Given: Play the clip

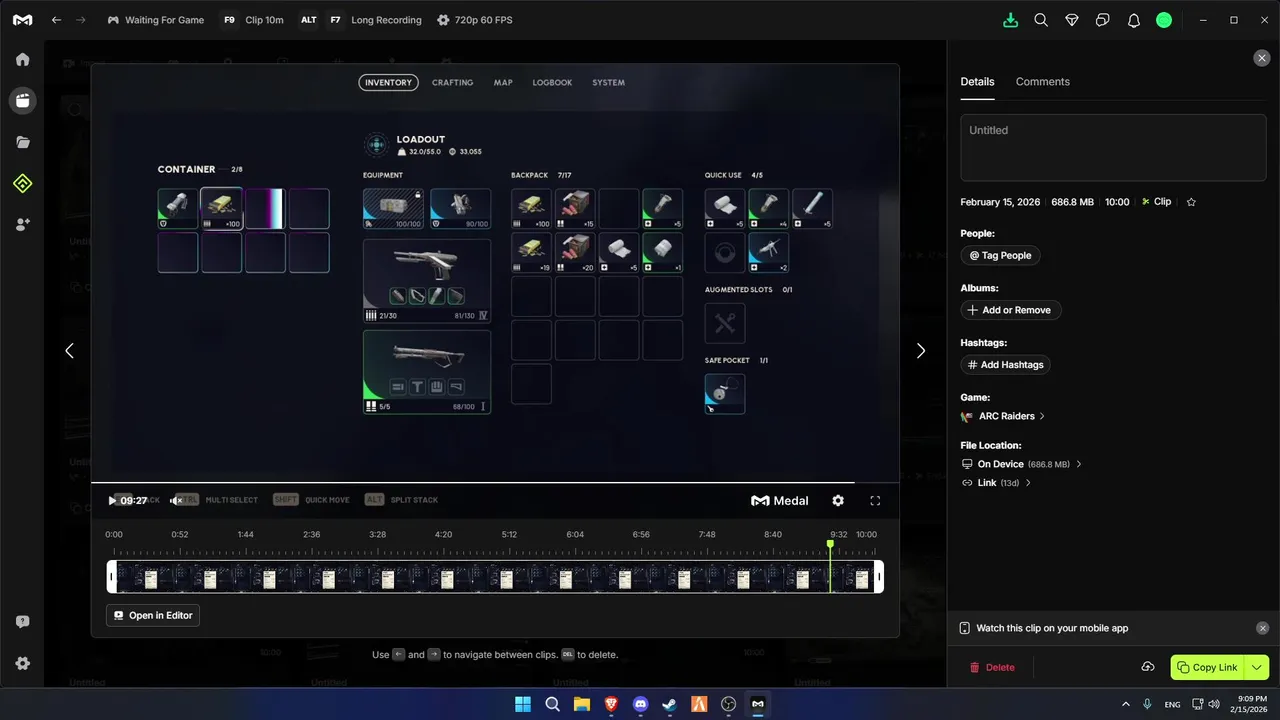Looking at the screenshot, I should click(112, 501).
